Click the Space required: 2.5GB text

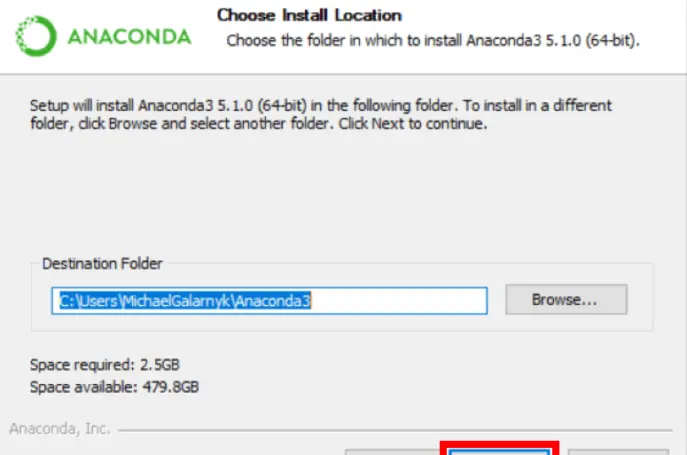(x=105, y=365)
